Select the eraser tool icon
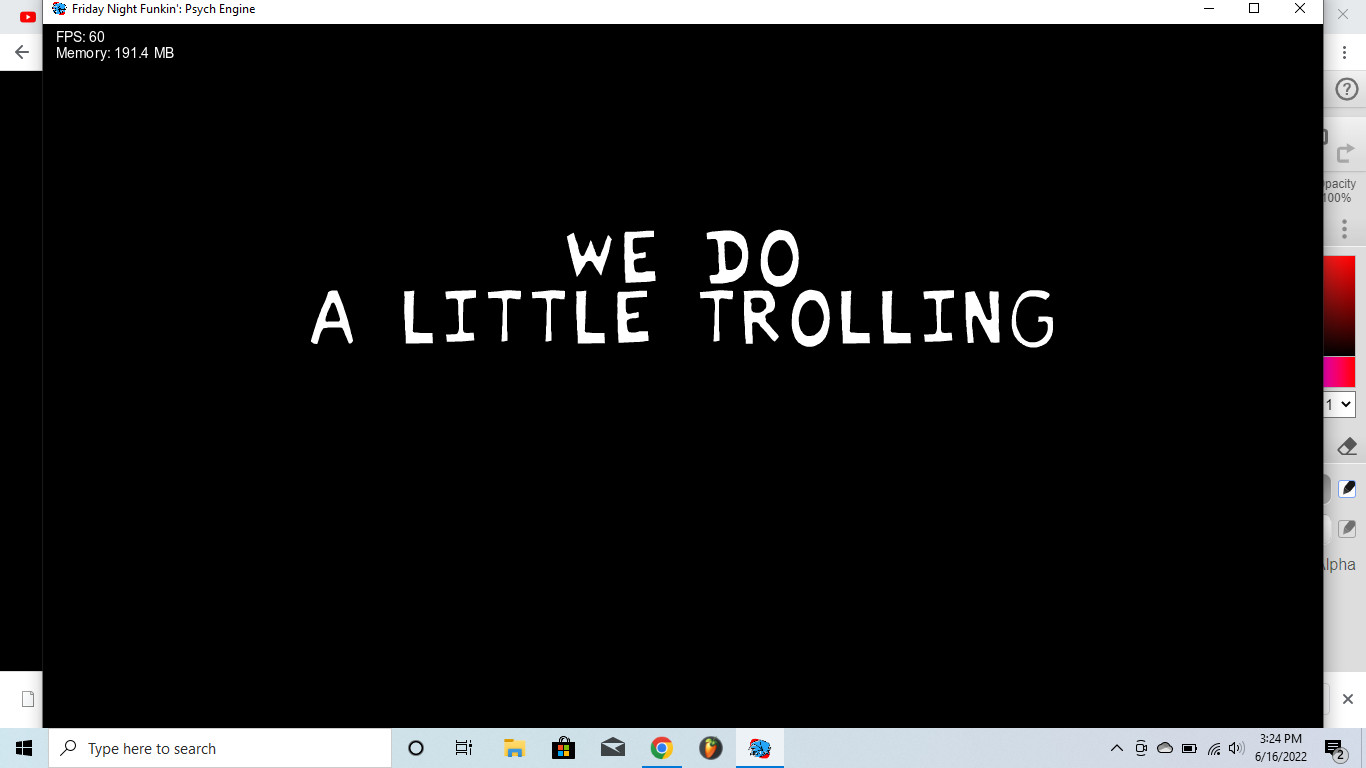 pyautogui.click(x=1346, y=446)
